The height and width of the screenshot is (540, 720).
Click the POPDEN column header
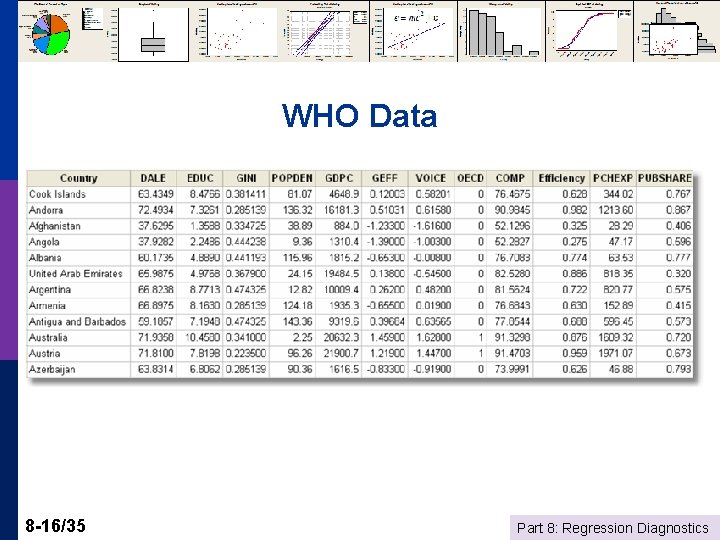coord(292,178)
